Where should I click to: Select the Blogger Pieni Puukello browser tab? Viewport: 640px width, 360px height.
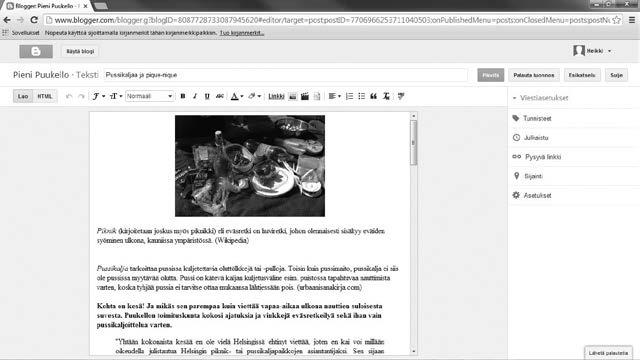[x=46, y=6]
